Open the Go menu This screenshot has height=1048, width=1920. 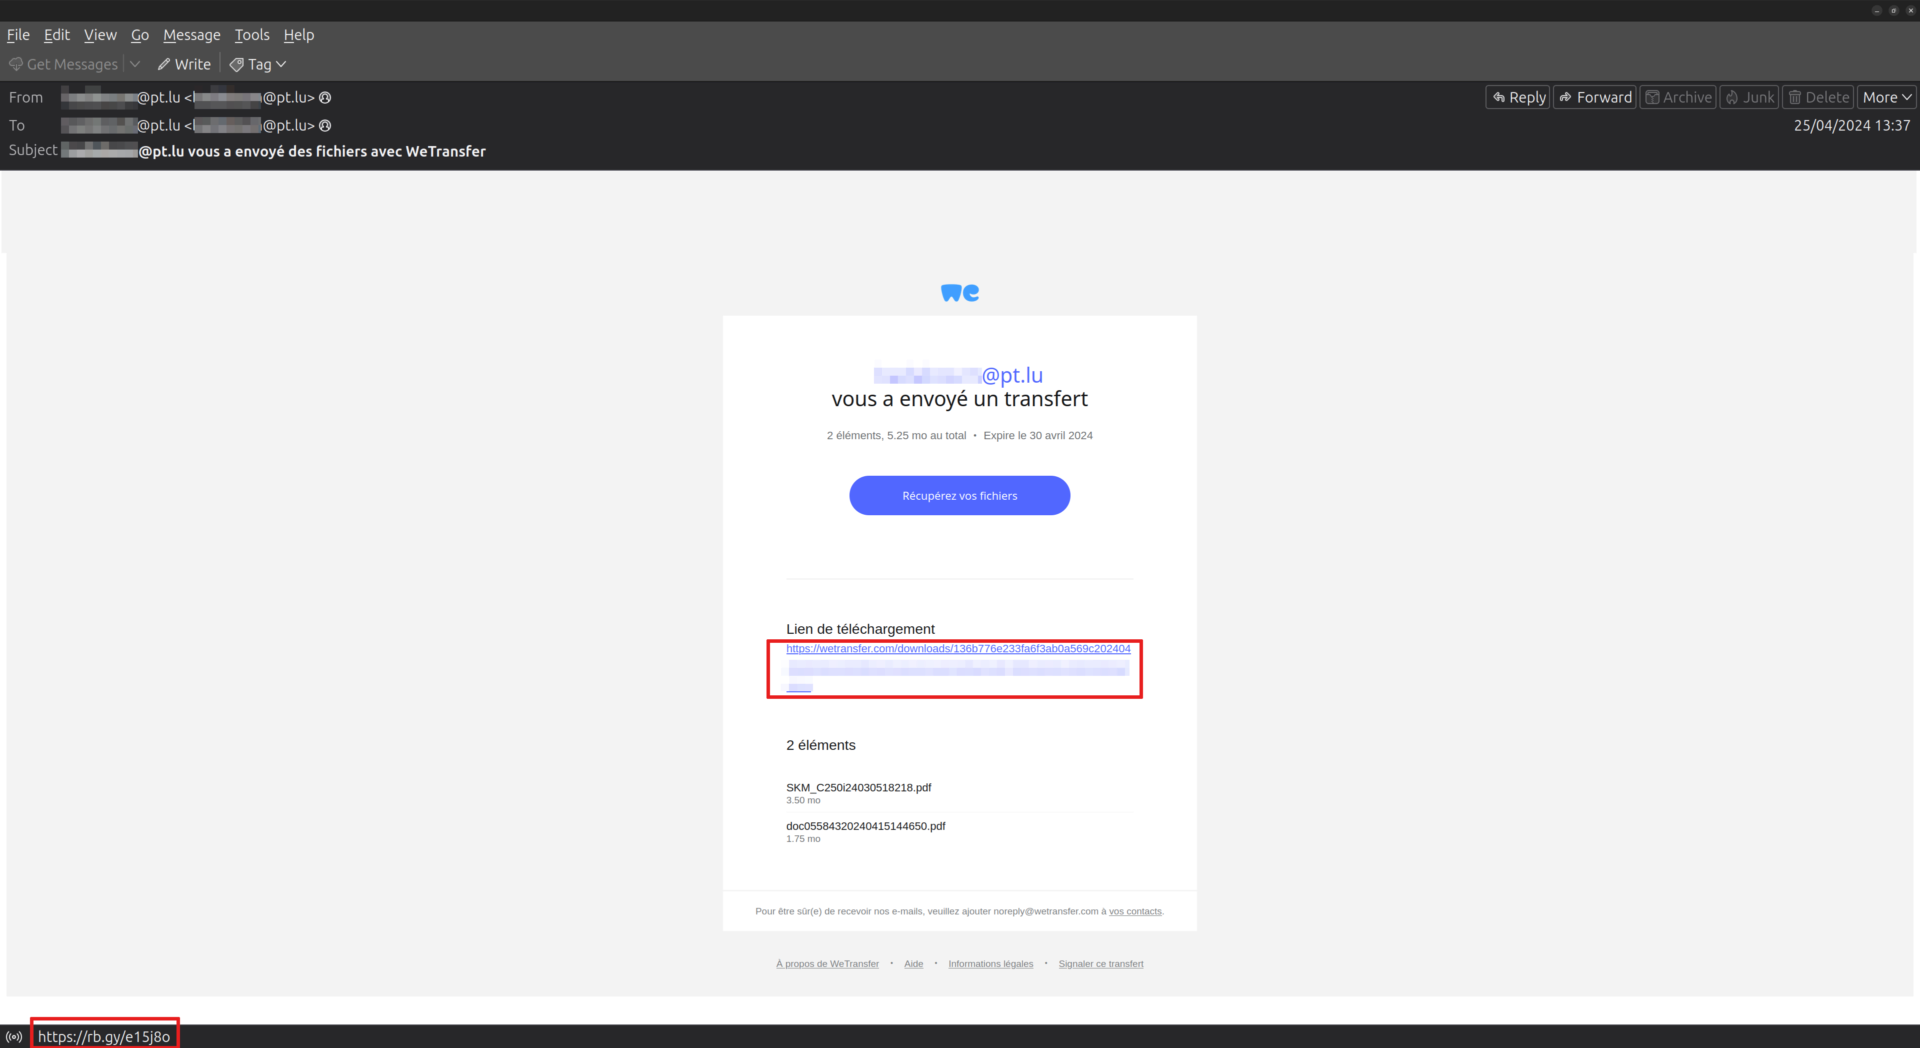(140, 35)
